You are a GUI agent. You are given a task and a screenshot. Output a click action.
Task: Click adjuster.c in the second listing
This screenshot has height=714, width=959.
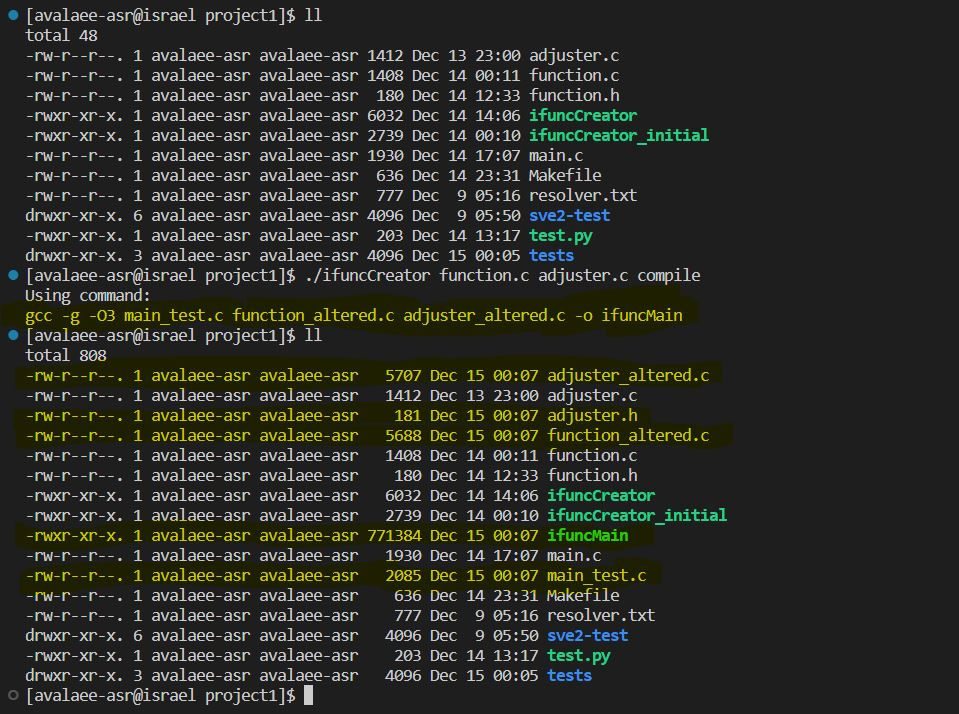[592, 396]
